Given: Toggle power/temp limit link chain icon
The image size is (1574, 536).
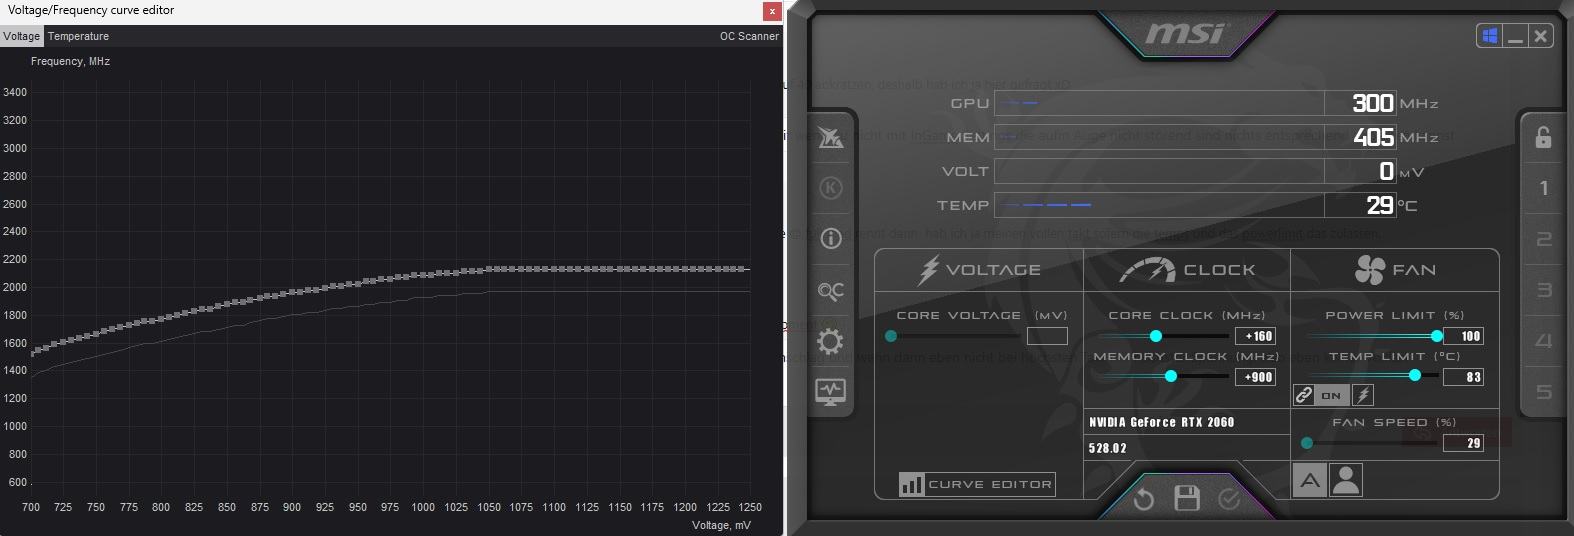Looking at the screenshot, I should [1304, 395].
